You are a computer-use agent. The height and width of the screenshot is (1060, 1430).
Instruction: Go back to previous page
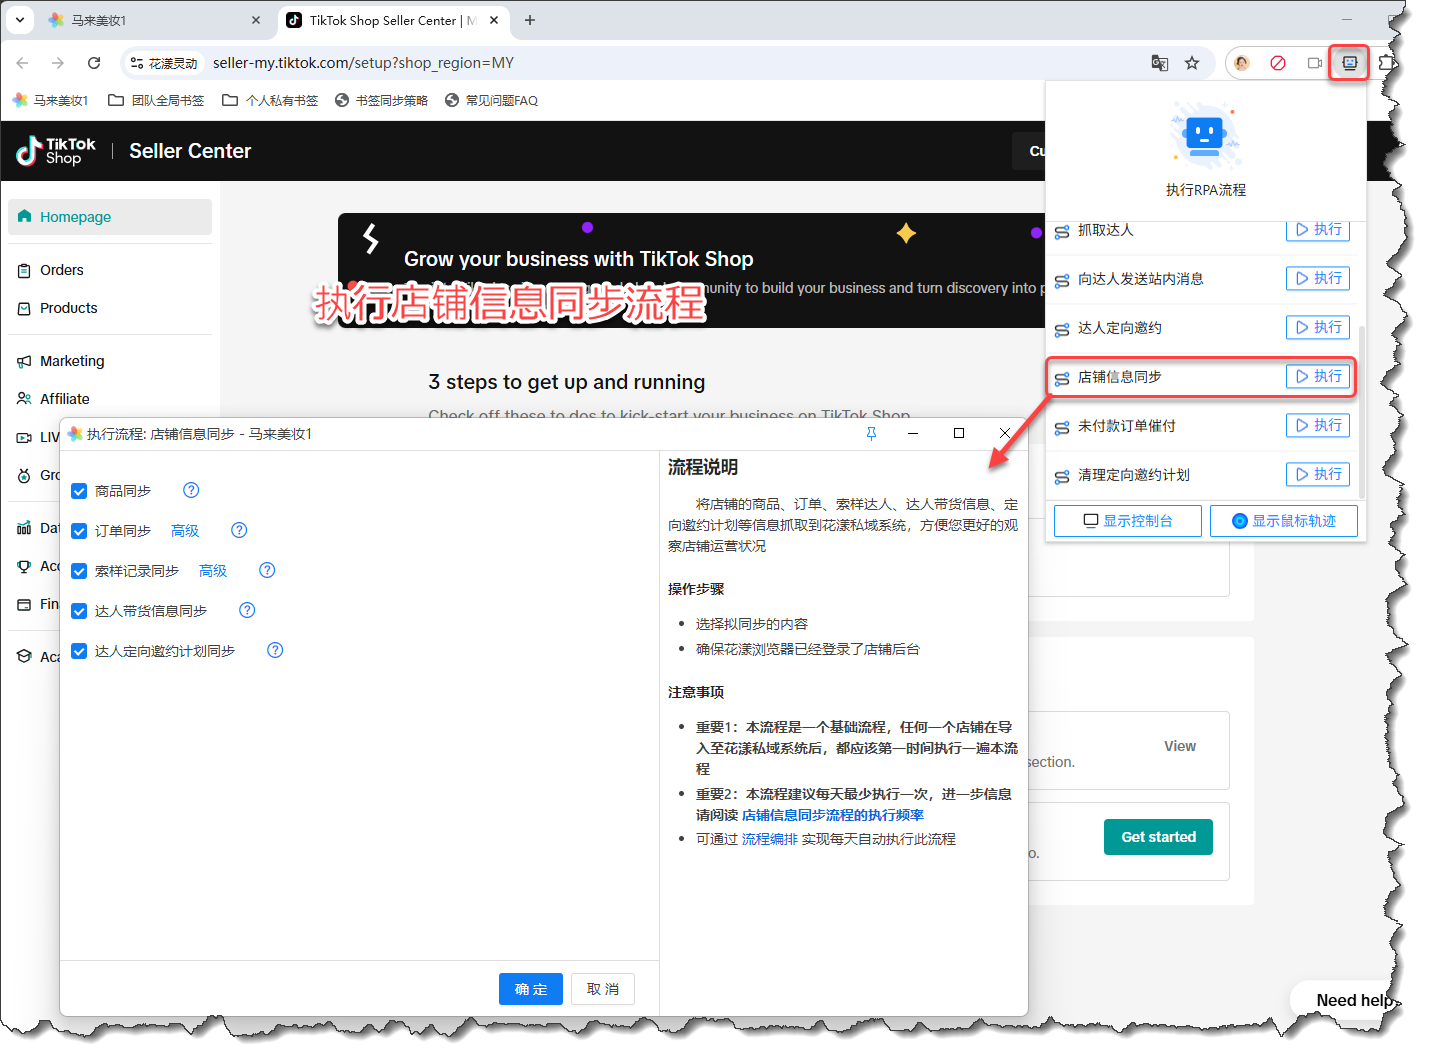23,63
